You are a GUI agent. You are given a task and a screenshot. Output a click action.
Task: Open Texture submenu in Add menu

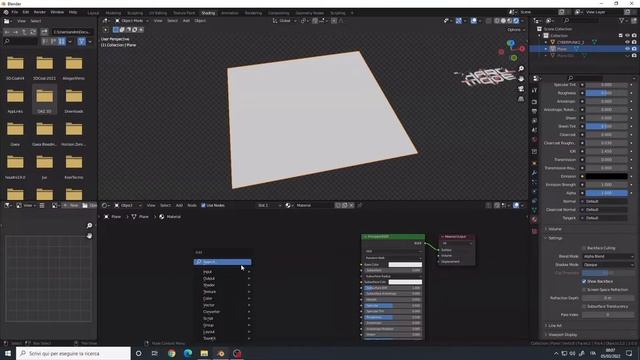(x=222, y=291)
